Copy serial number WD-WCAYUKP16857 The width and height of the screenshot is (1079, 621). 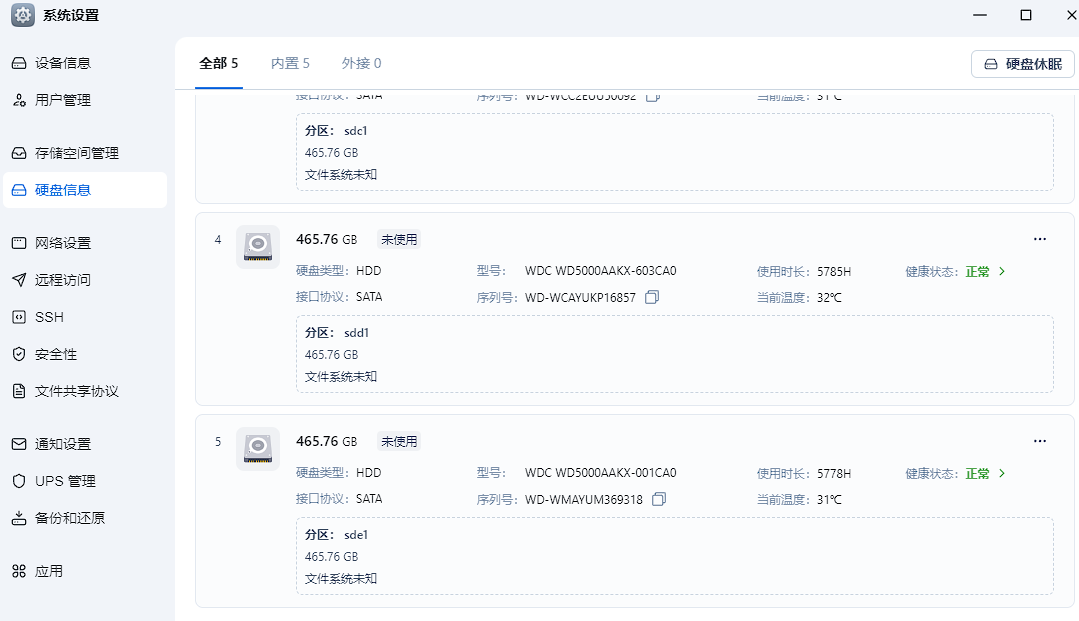pos(652,297)
